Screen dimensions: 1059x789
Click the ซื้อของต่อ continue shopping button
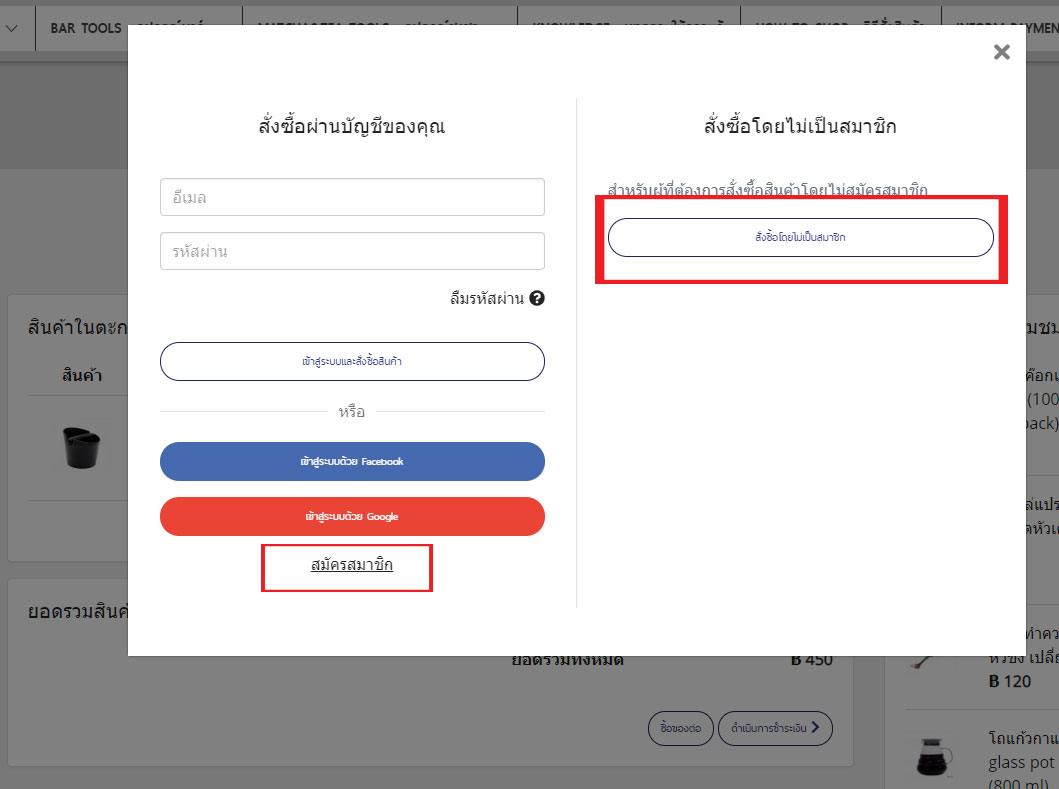coord(681,728)
